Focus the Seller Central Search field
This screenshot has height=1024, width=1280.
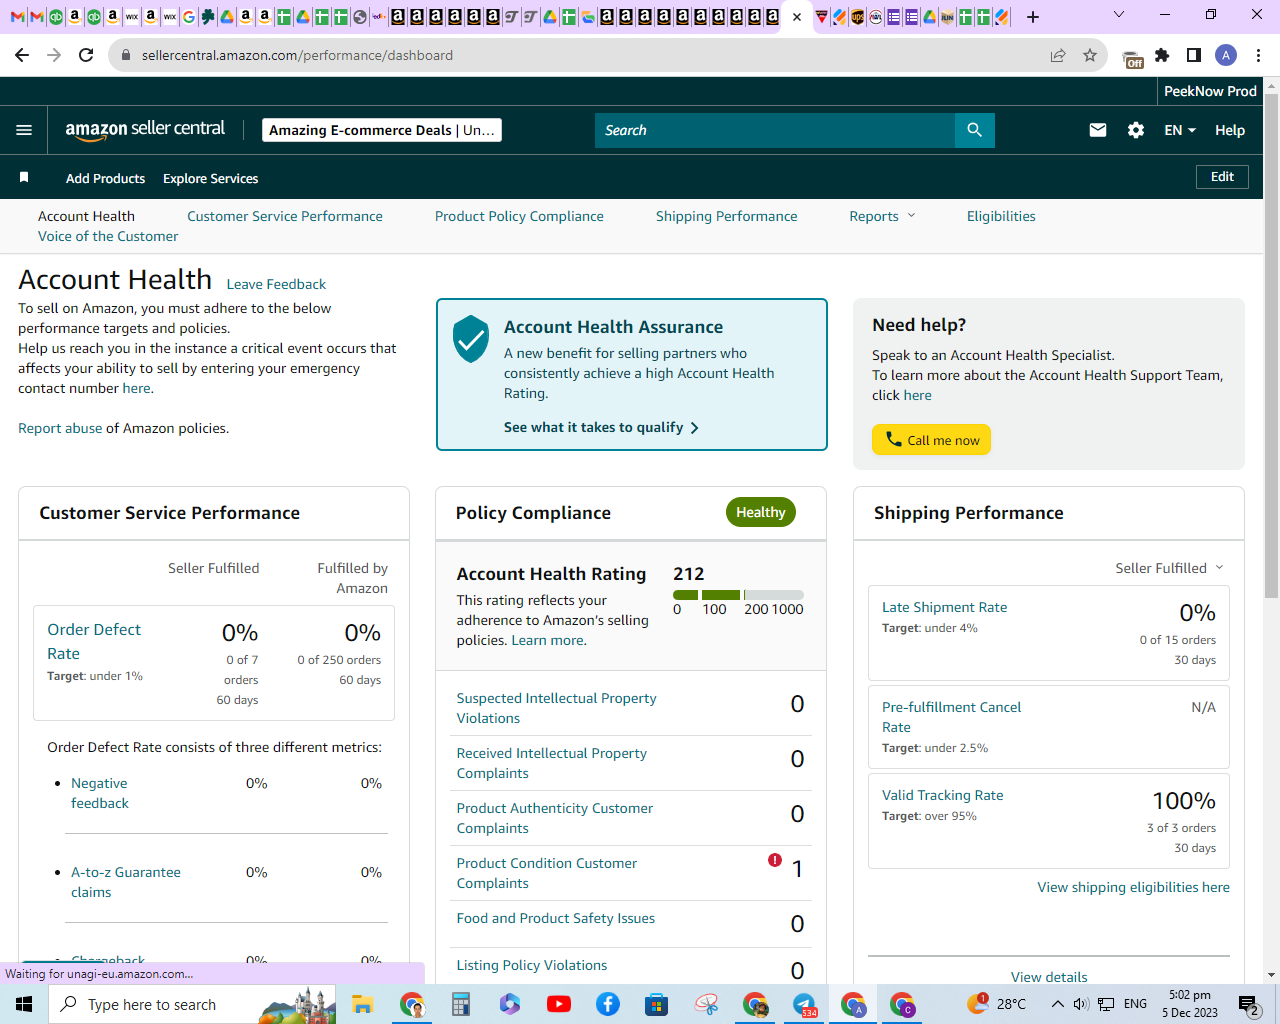(775, 130)
